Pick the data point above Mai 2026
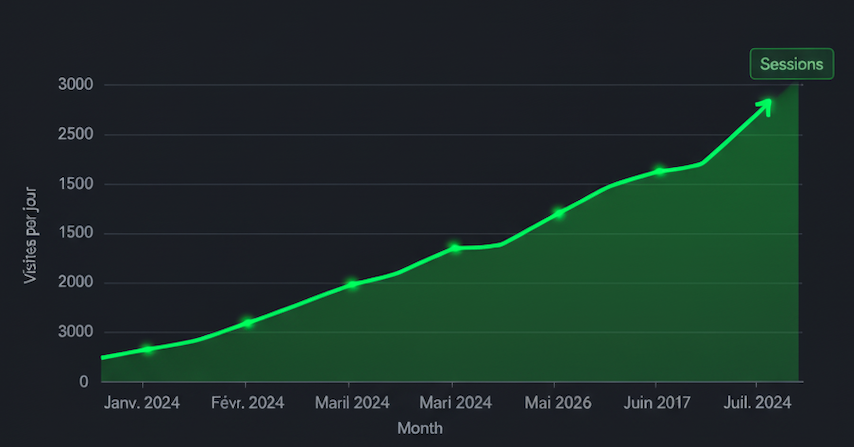The height and width of the screenshot is (447, 854). coord(559,213)
